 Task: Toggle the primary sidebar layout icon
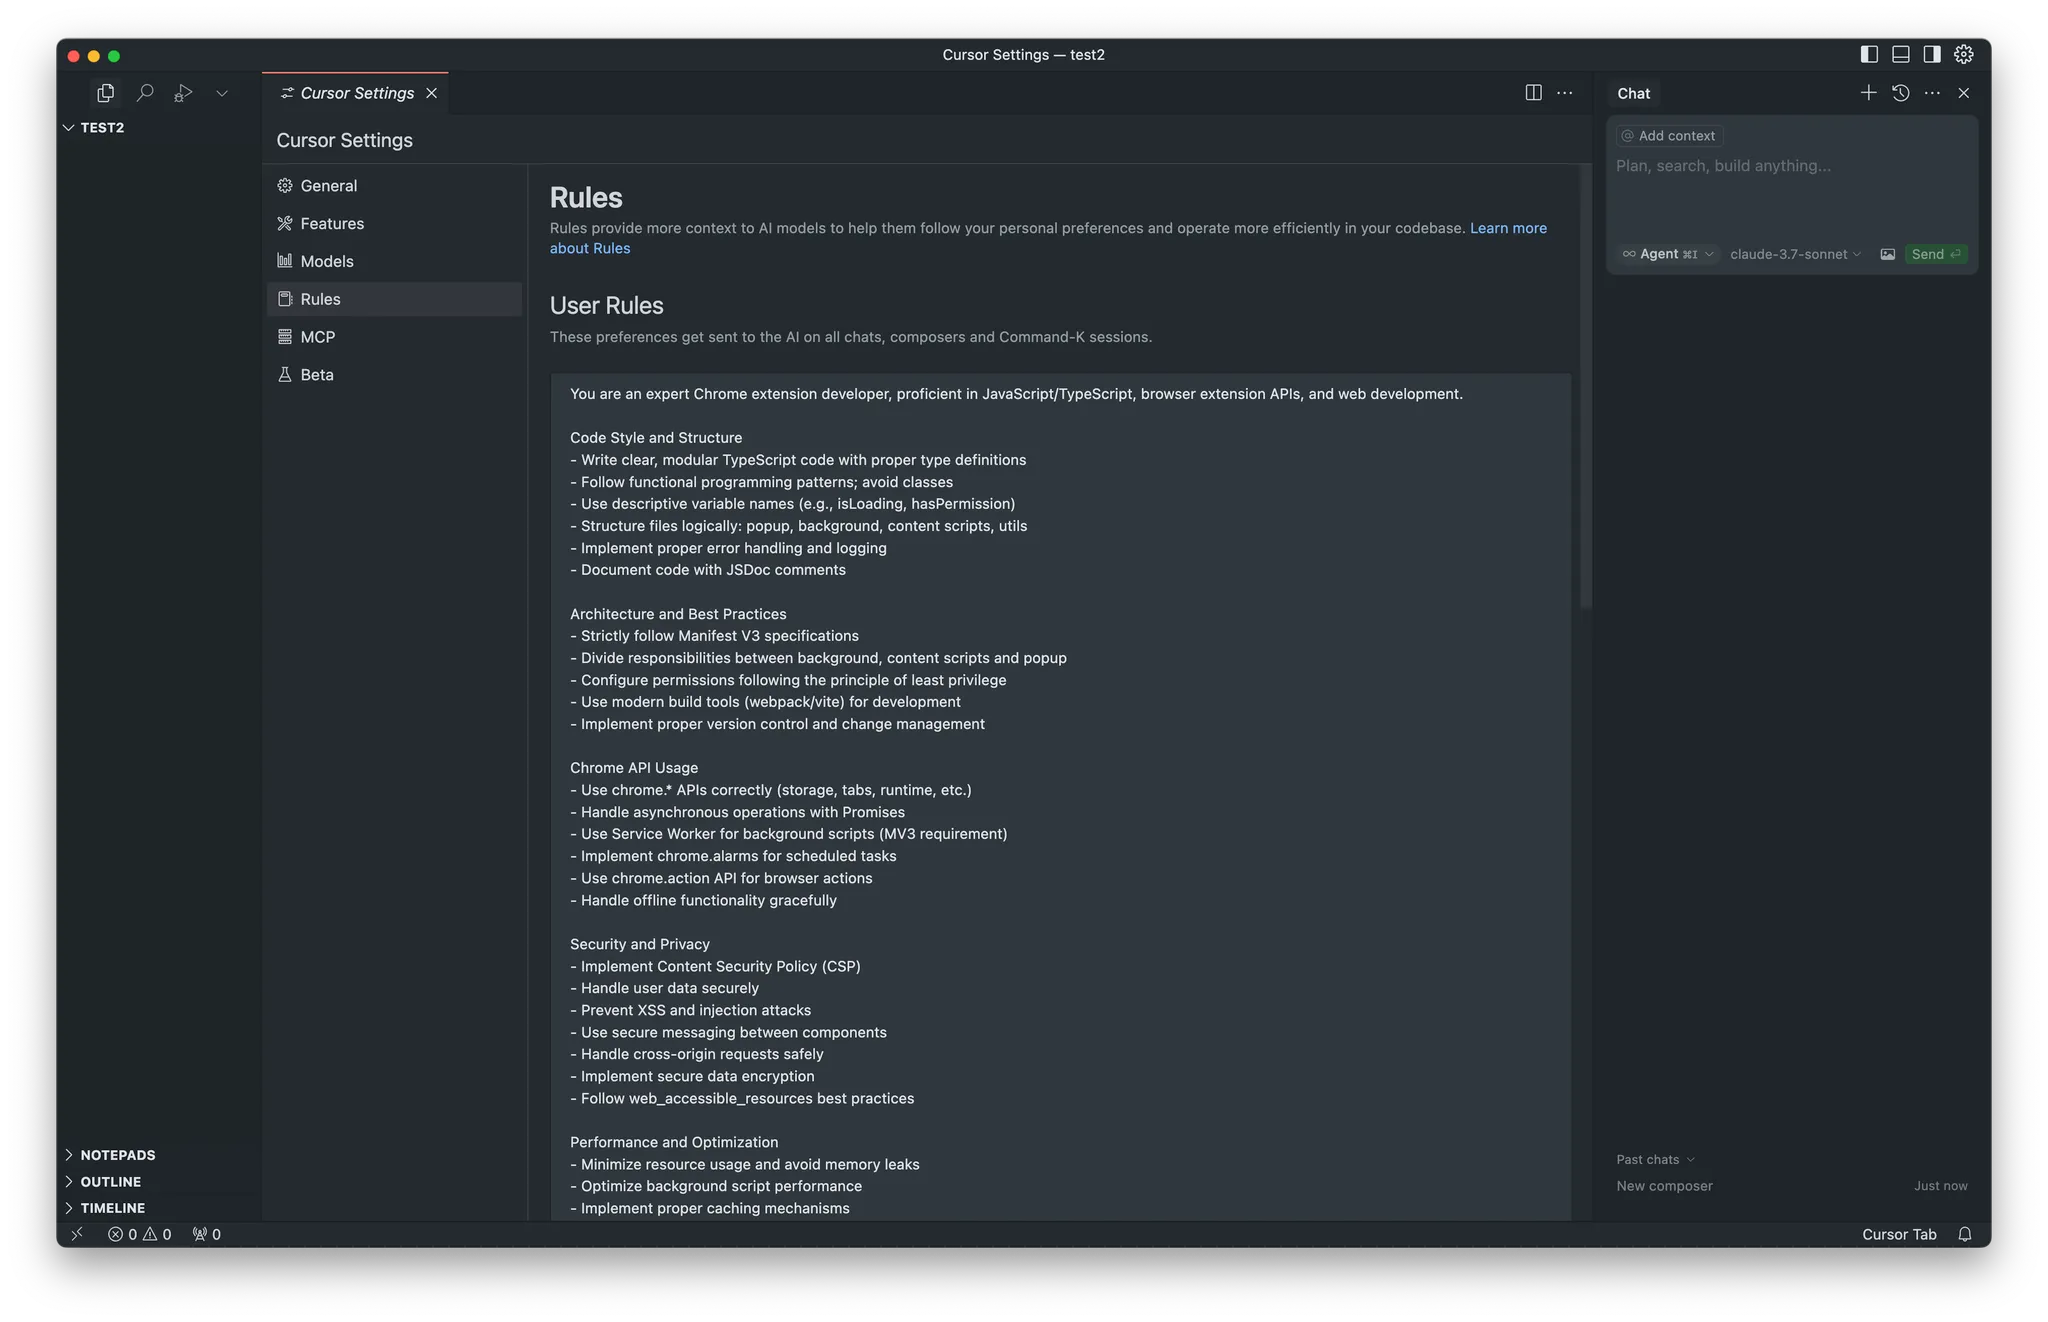click(x=1869, y=55)
